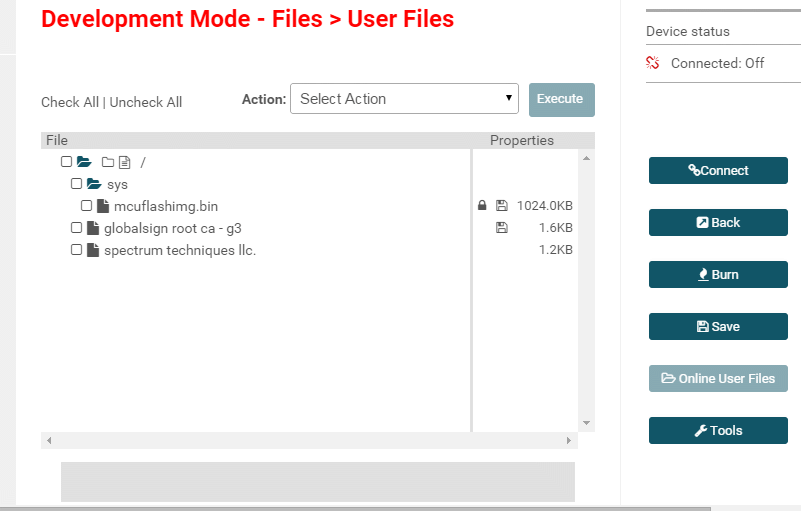Click the save icon for mcuflashimg.bin
Image resolution: width=801 pixels, height=511 pixels.
(x=501, y=206)
